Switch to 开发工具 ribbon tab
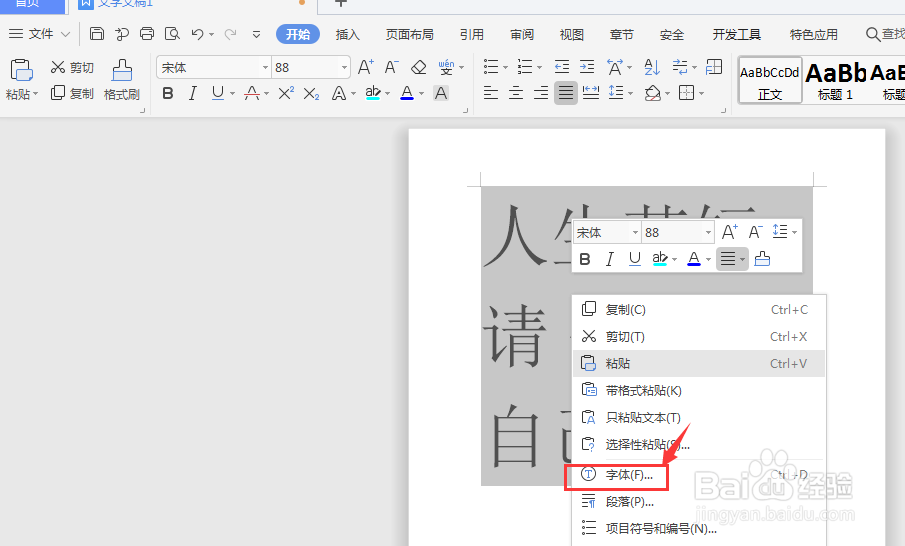 736,35
